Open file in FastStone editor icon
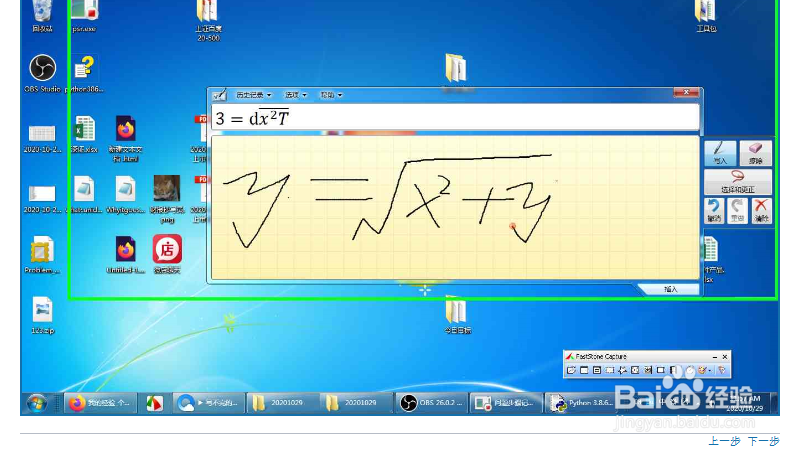 (x=571, y=370)
